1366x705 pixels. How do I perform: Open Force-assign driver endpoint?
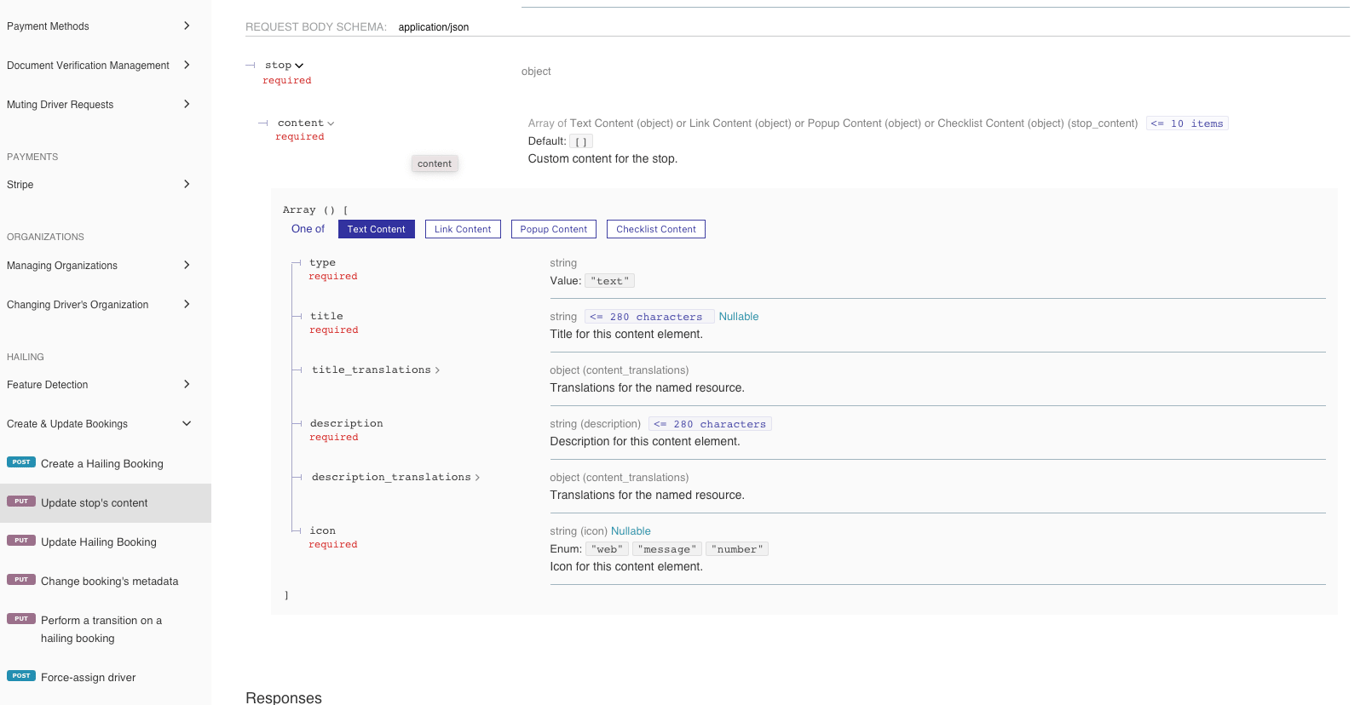click(x=105, y=677)
